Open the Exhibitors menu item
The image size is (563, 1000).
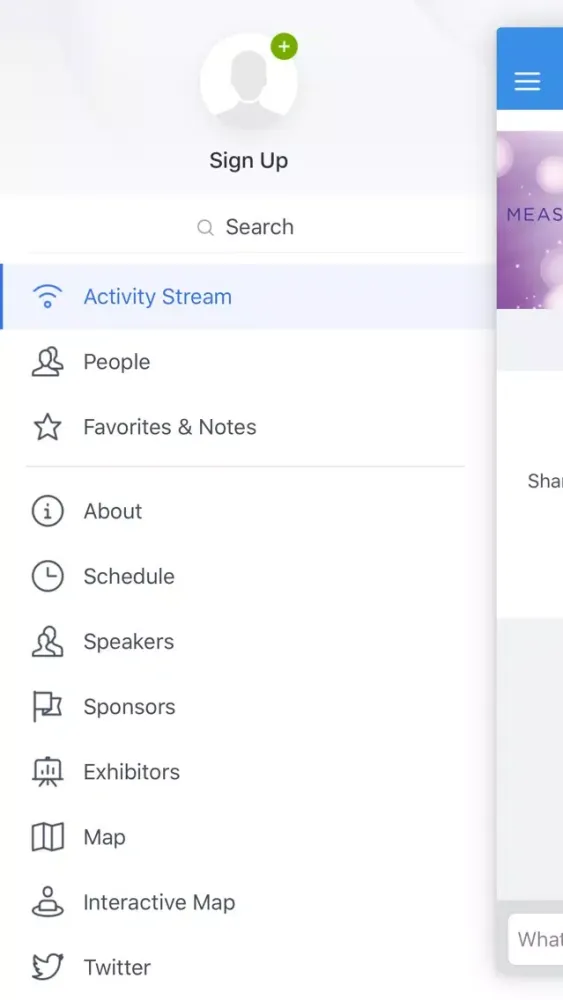[248, 772]
